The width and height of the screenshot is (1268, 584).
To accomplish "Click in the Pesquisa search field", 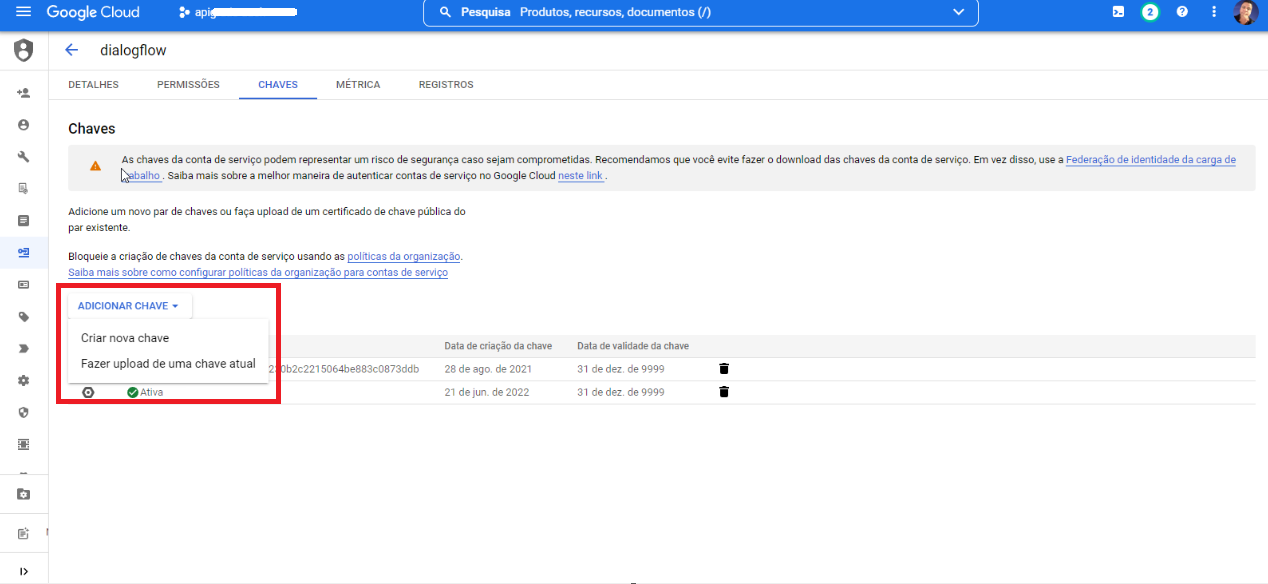I will (700, 12).
